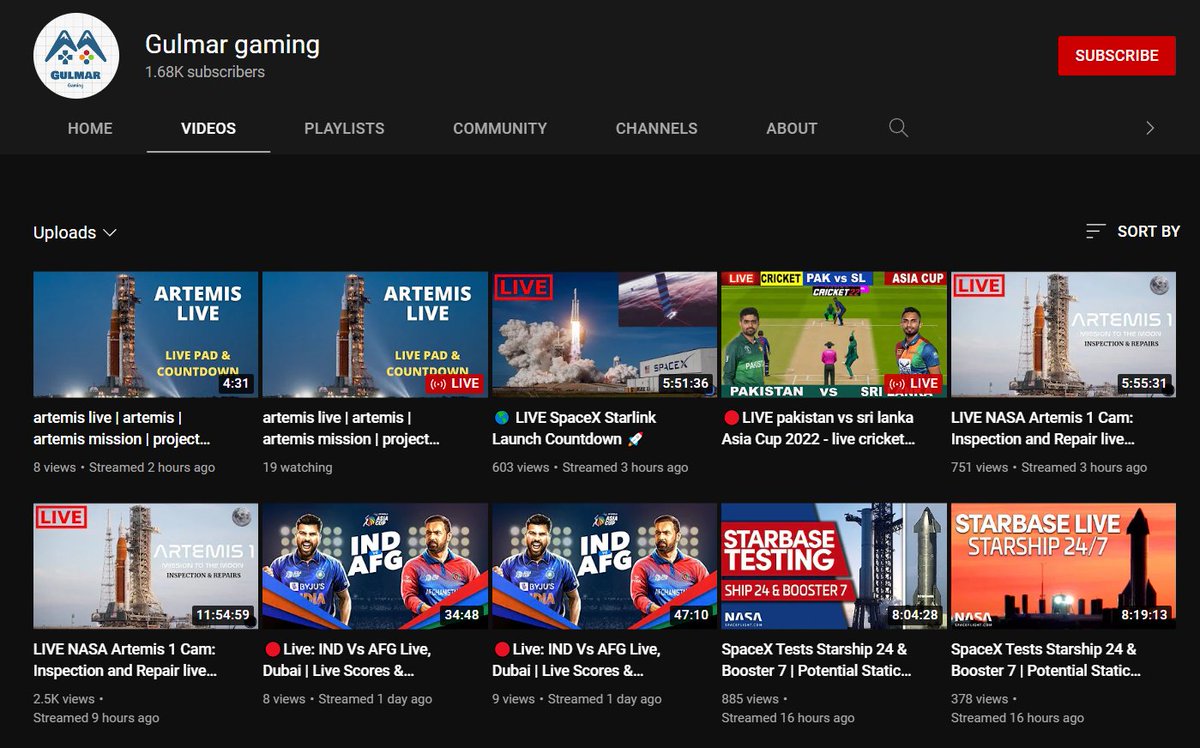
Task: Open the artemis live title with 19 watching
Action: (x=351, y=428)
